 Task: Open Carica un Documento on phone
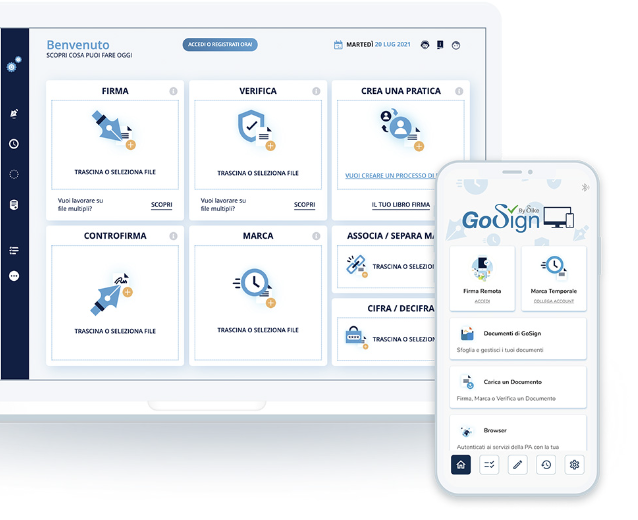[x=518, y=387]
